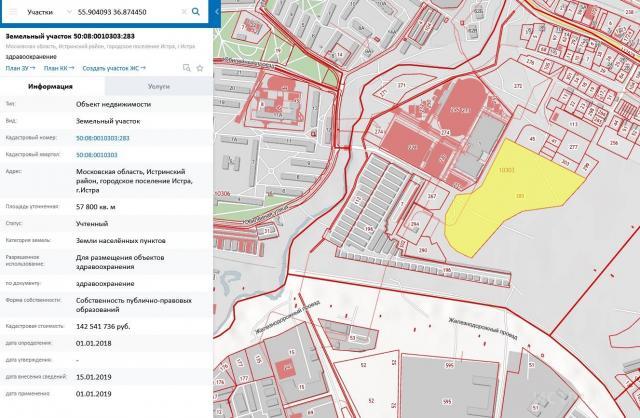The image size is (640, 418).
Task: Open the План КК link
Action: (x=59, y=68)
